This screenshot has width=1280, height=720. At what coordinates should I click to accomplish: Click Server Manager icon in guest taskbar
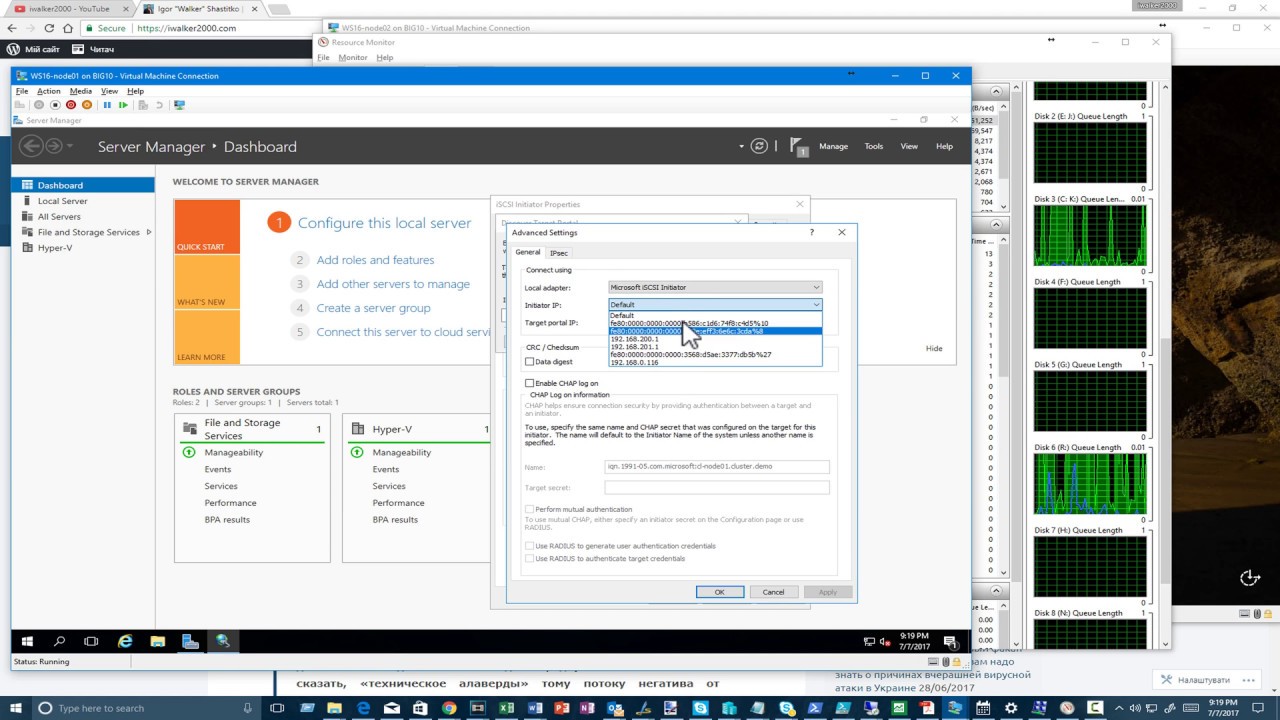190,641
